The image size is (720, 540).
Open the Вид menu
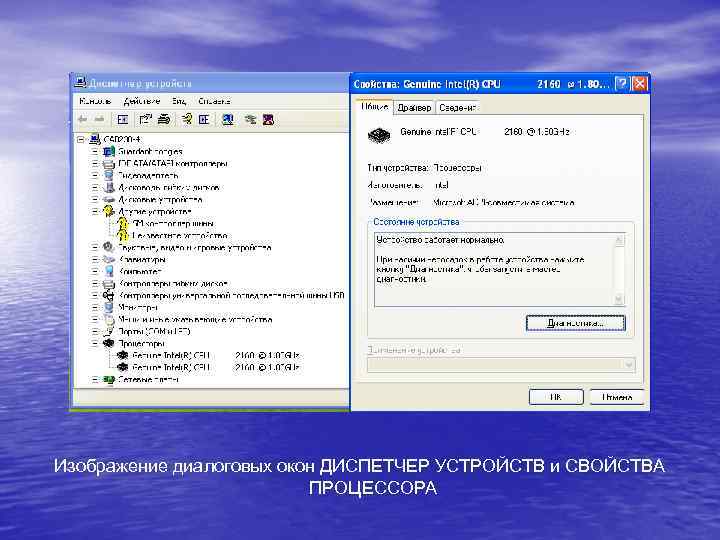[179, 101]
